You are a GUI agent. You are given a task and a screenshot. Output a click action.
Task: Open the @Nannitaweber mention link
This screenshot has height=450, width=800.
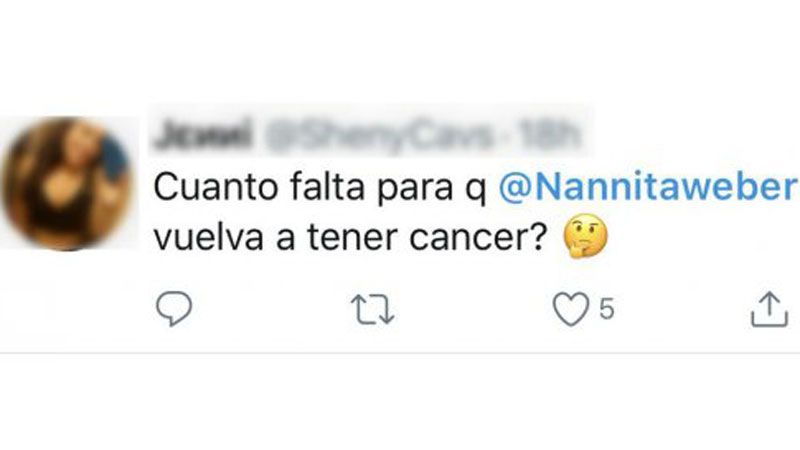648,187
